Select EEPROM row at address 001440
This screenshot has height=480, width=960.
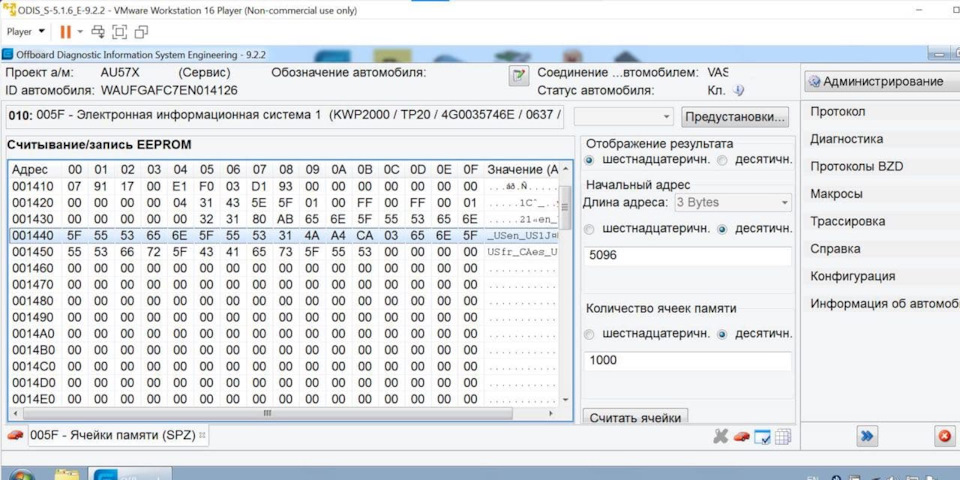point(284,235)
